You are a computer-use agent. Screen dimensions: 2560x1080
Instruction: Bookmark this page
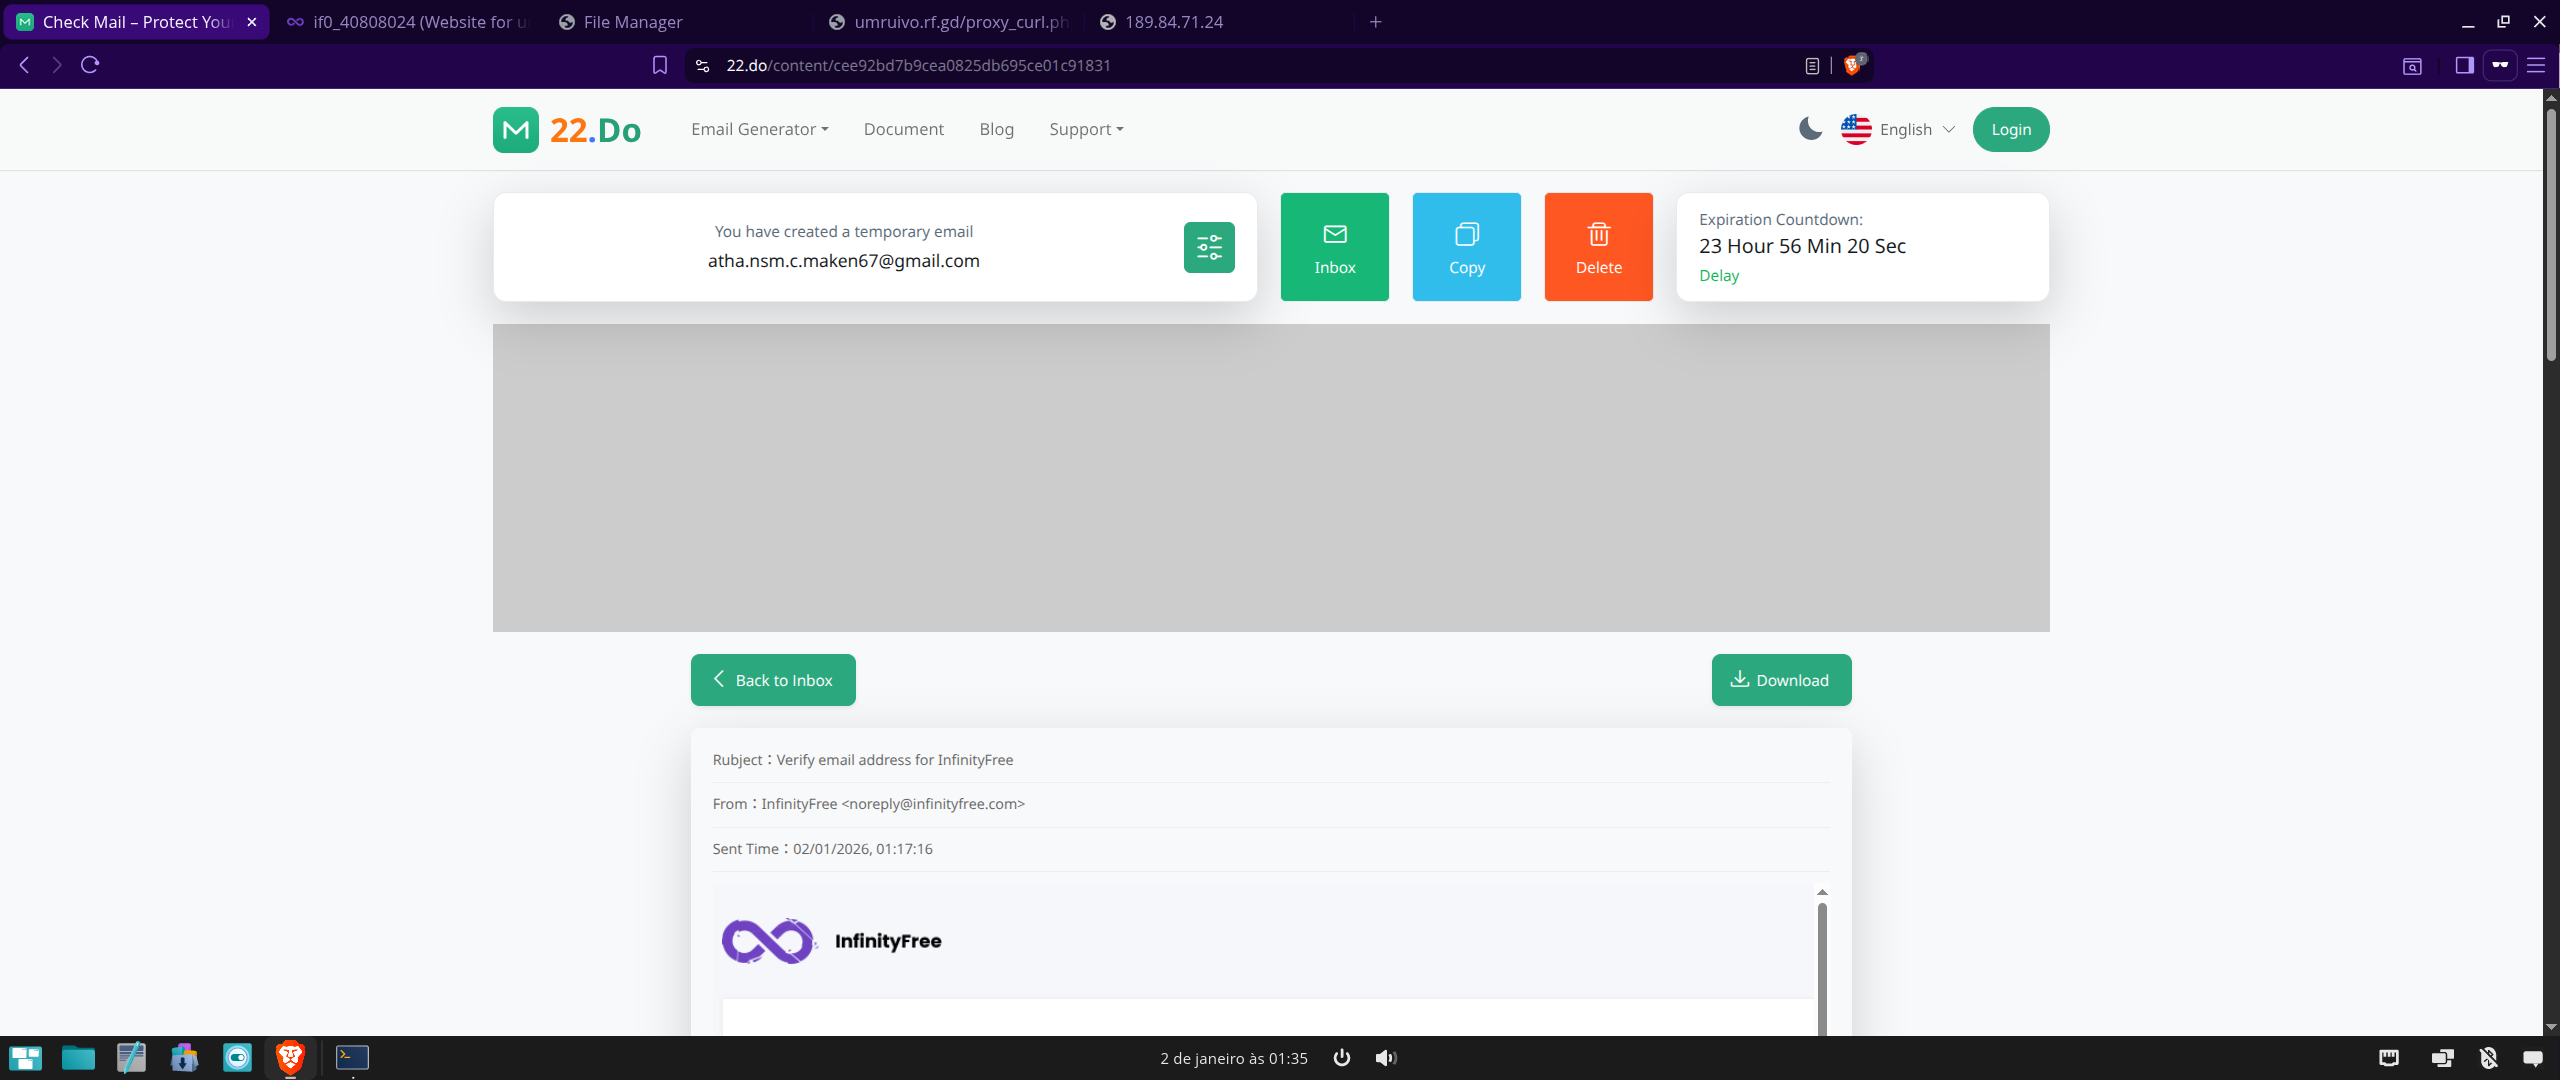pos(660,65)
